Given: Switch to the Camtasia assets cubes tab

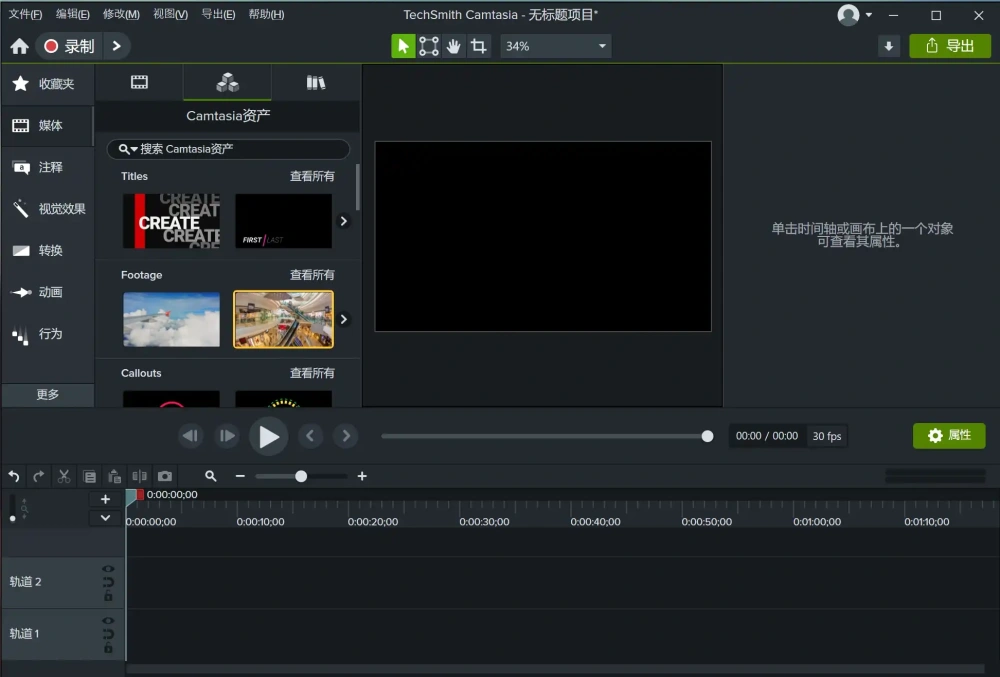Looking at the screenshot, I should pos(227,82).
